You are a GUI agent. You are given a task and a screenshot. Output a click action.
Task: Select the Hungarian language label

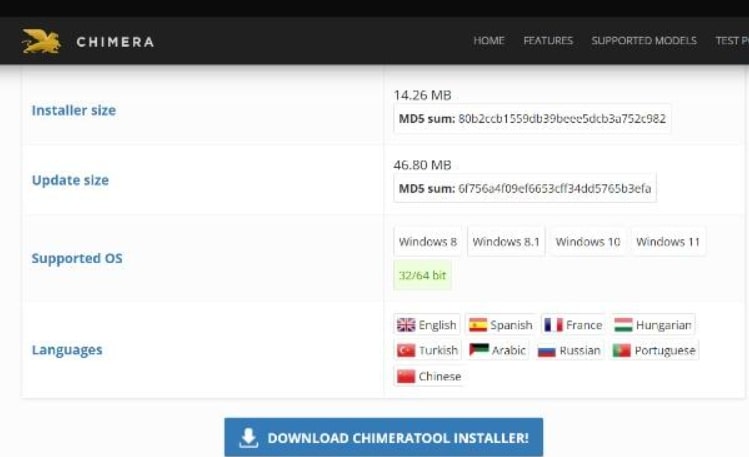(x=663, y=325)
